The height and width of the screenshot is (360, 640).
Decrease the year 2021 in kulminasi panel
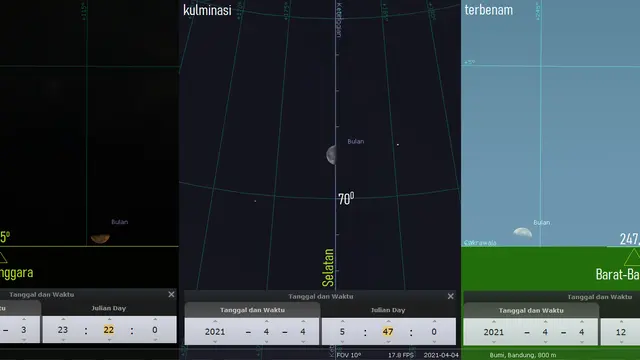215,342
